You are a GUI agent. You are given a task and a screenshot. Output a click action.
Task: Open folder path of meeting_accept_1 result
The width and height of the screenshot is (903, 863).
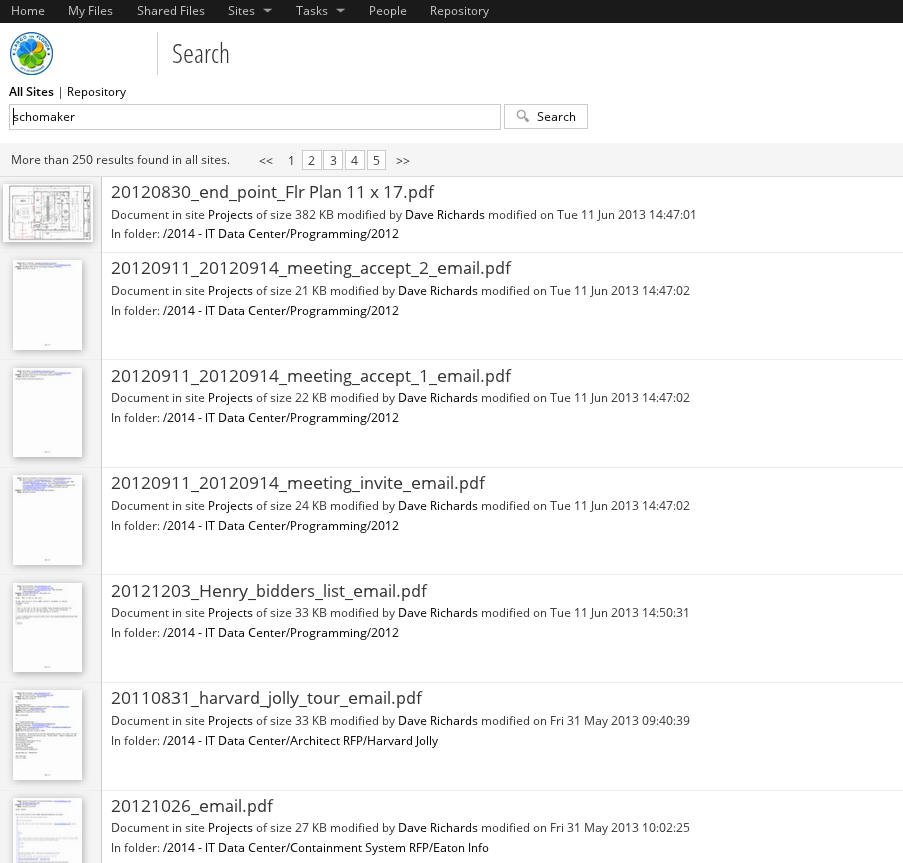(x=280, y=418)
